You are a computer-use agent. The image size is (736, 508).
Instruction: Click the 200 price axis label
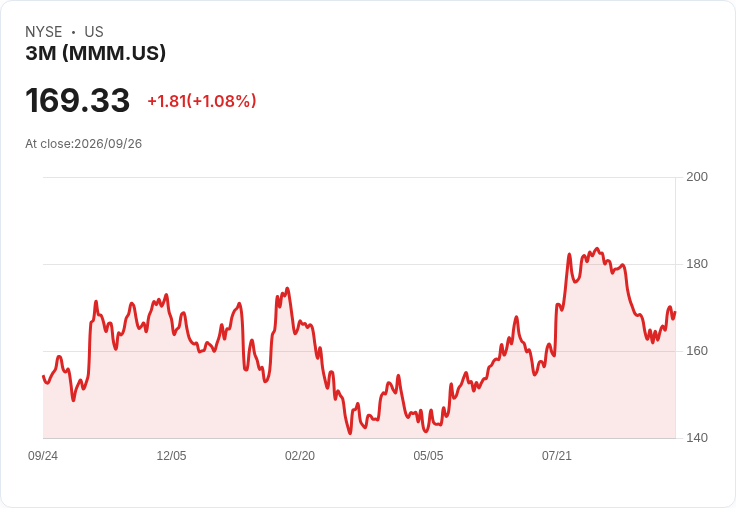coord(697,177)
